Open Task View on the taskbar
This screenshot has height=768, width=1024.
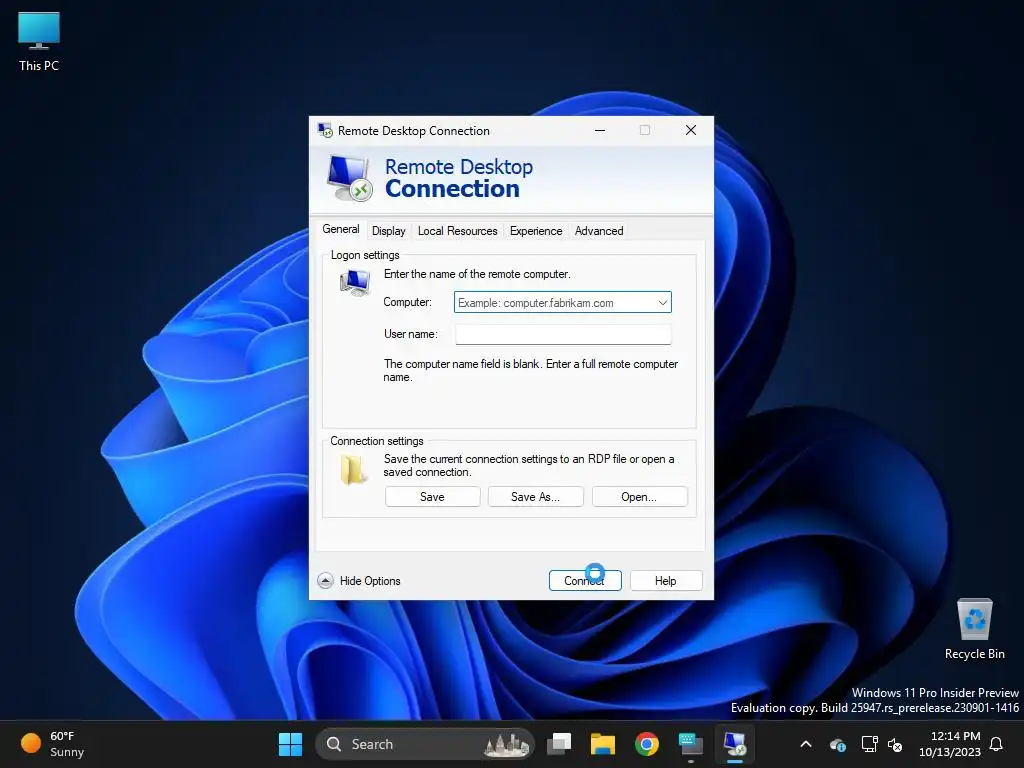click(x=559, y=744)
